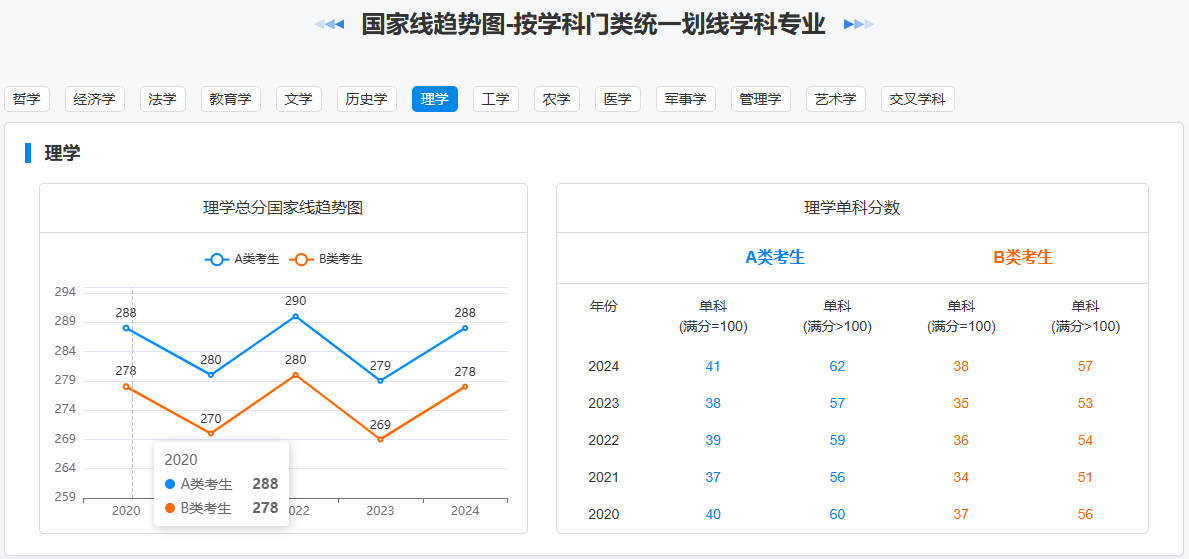Switch to the 医学 tab
The width and height of the screenshot is (1189, 559).
617,99
